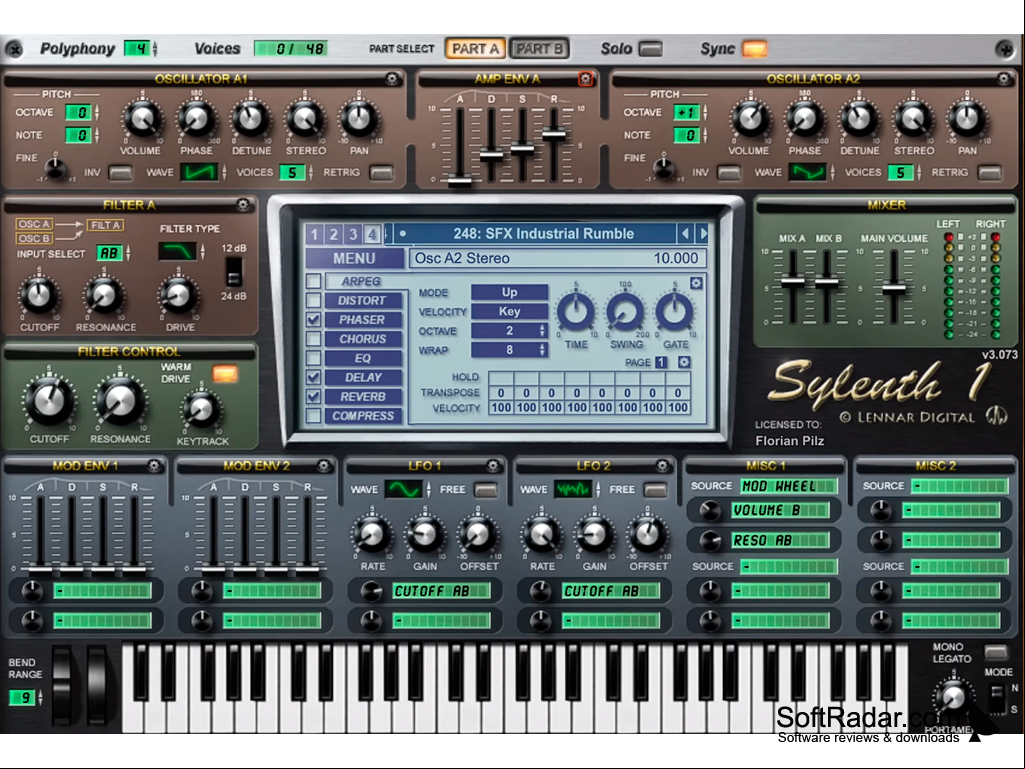Click Oscillator A1 VOLUME knob
This screenshot has width=1025, height=769.
coord(142,119)
